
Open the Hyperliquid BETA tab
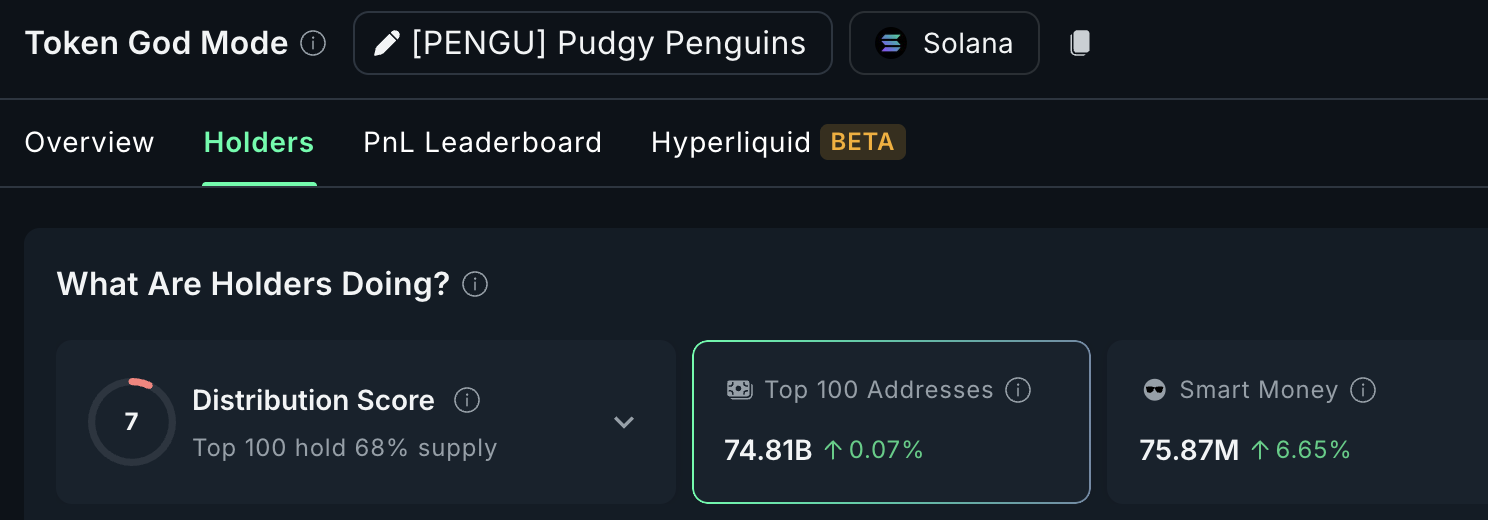(778, 143)
